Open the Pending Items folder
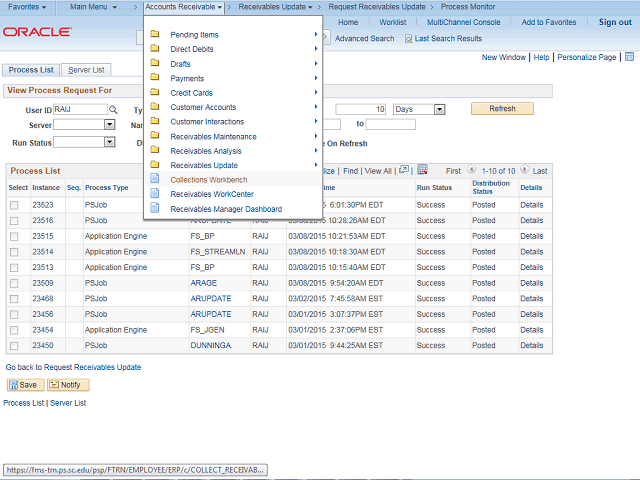The height and width of the screenshot is (480, 640). [x=194, y=35]
